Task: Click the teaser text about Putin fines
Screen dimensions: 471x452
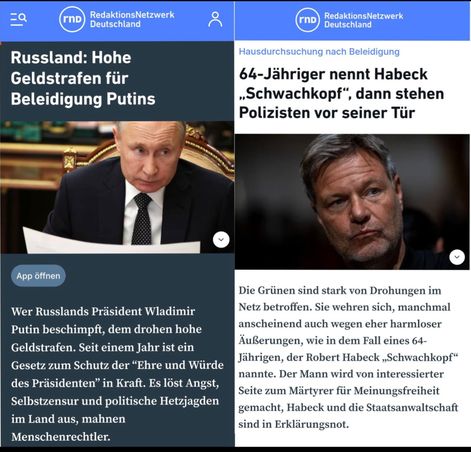Action: point(117,374)
